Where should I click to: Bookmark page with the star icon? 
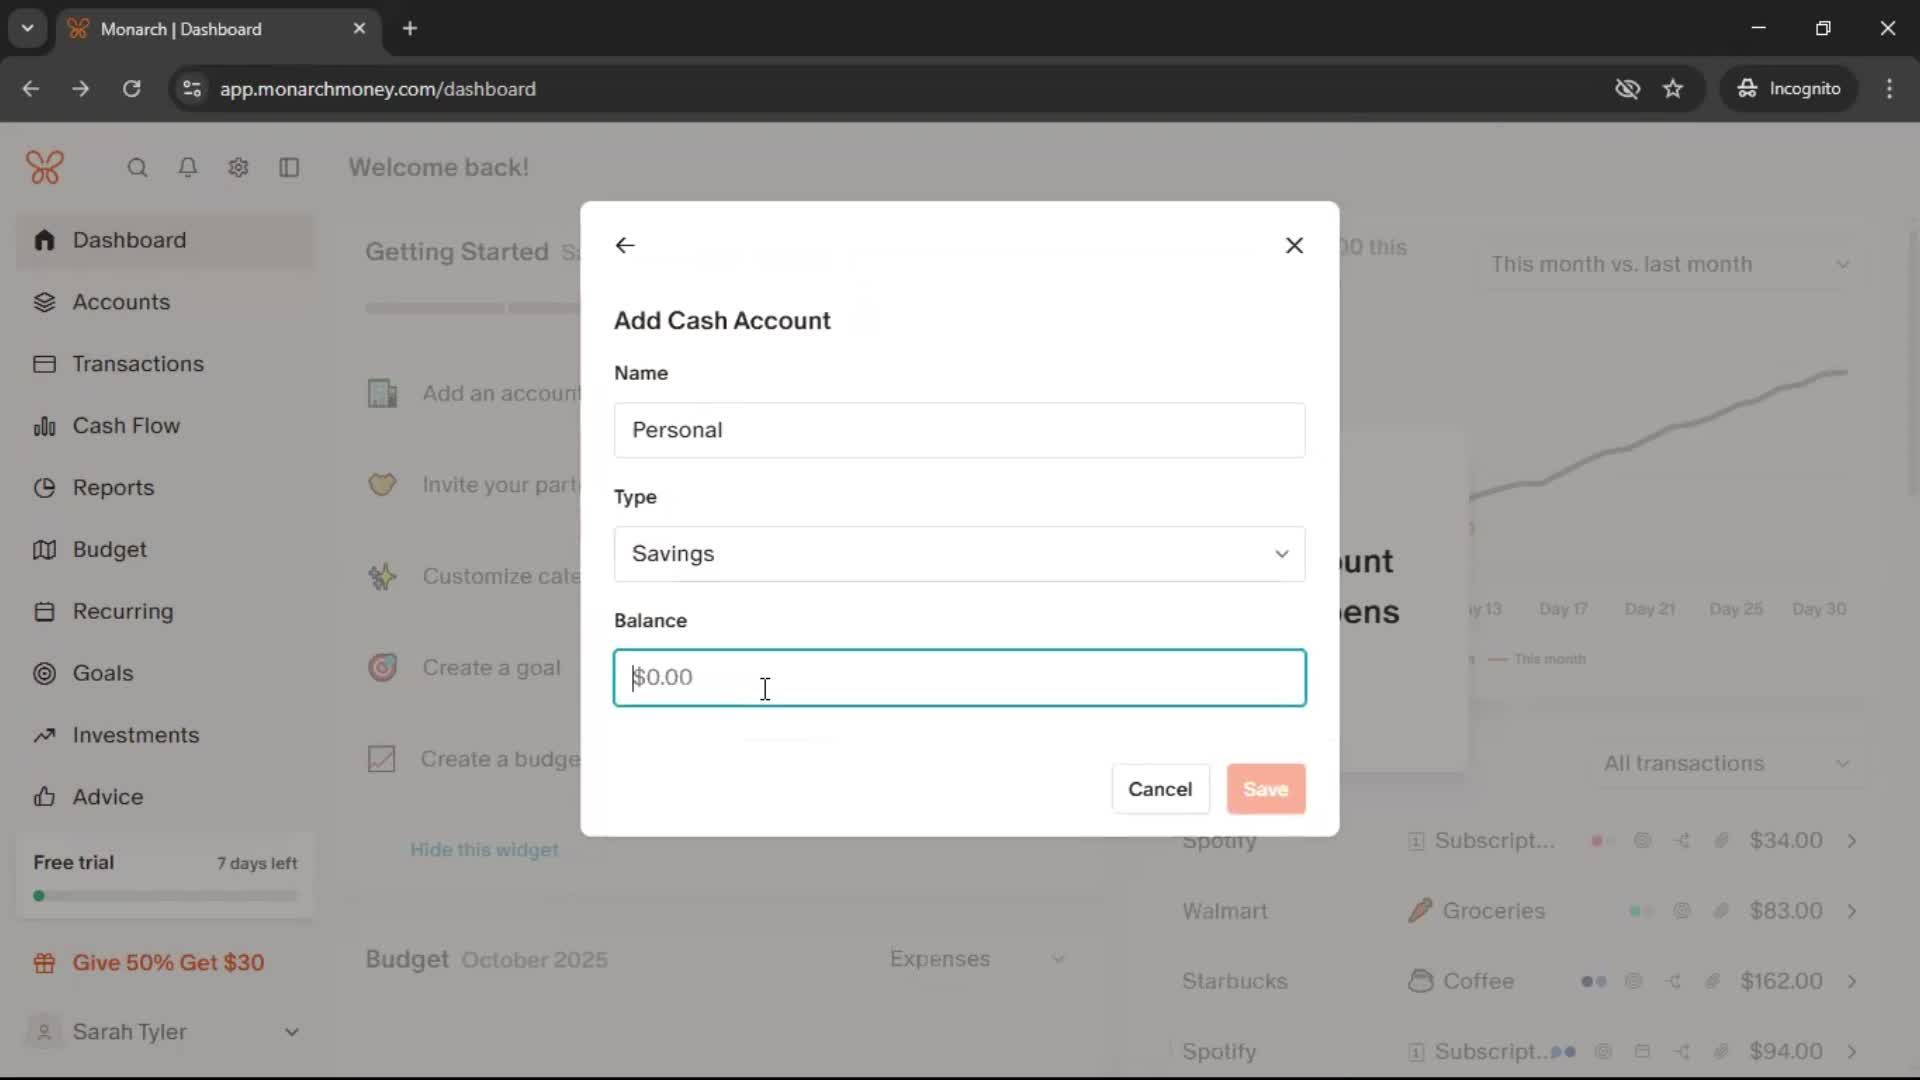(1673, 89)
